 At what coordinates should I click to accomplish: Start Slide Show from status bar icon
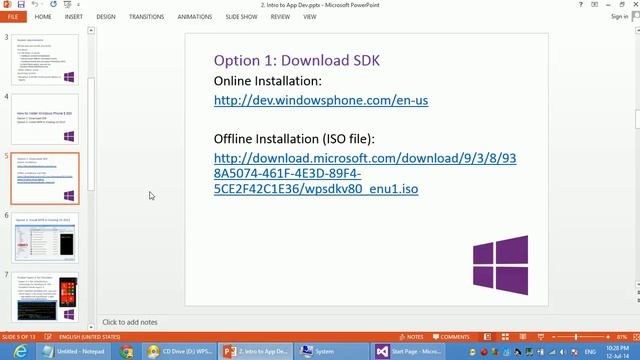[x=541, y=337]
